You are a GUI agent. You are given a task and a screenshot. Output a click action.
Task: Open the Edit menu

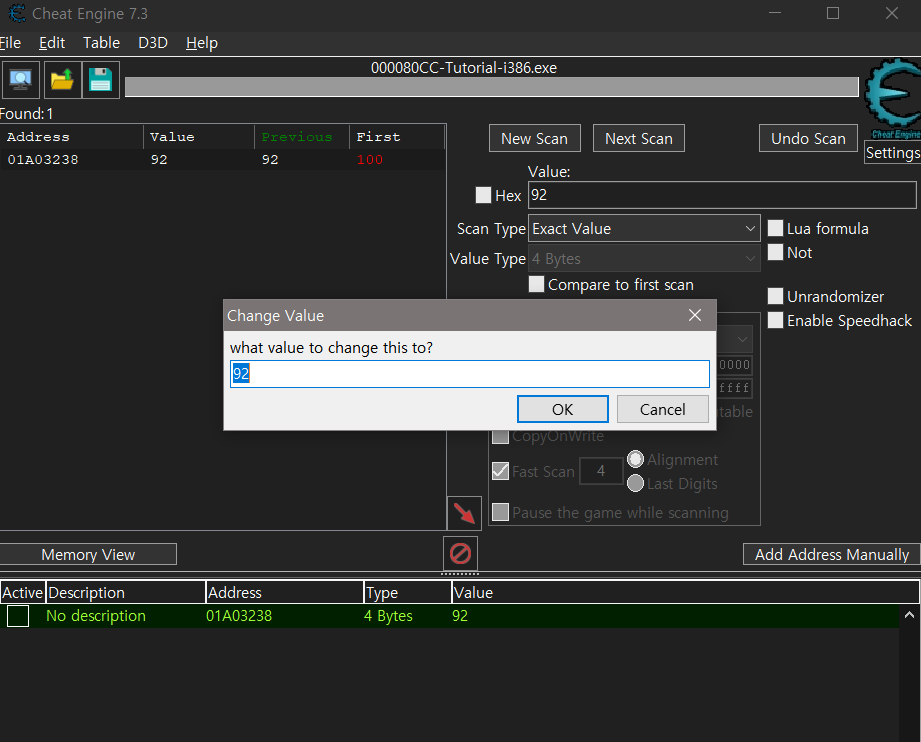[52, 43]
